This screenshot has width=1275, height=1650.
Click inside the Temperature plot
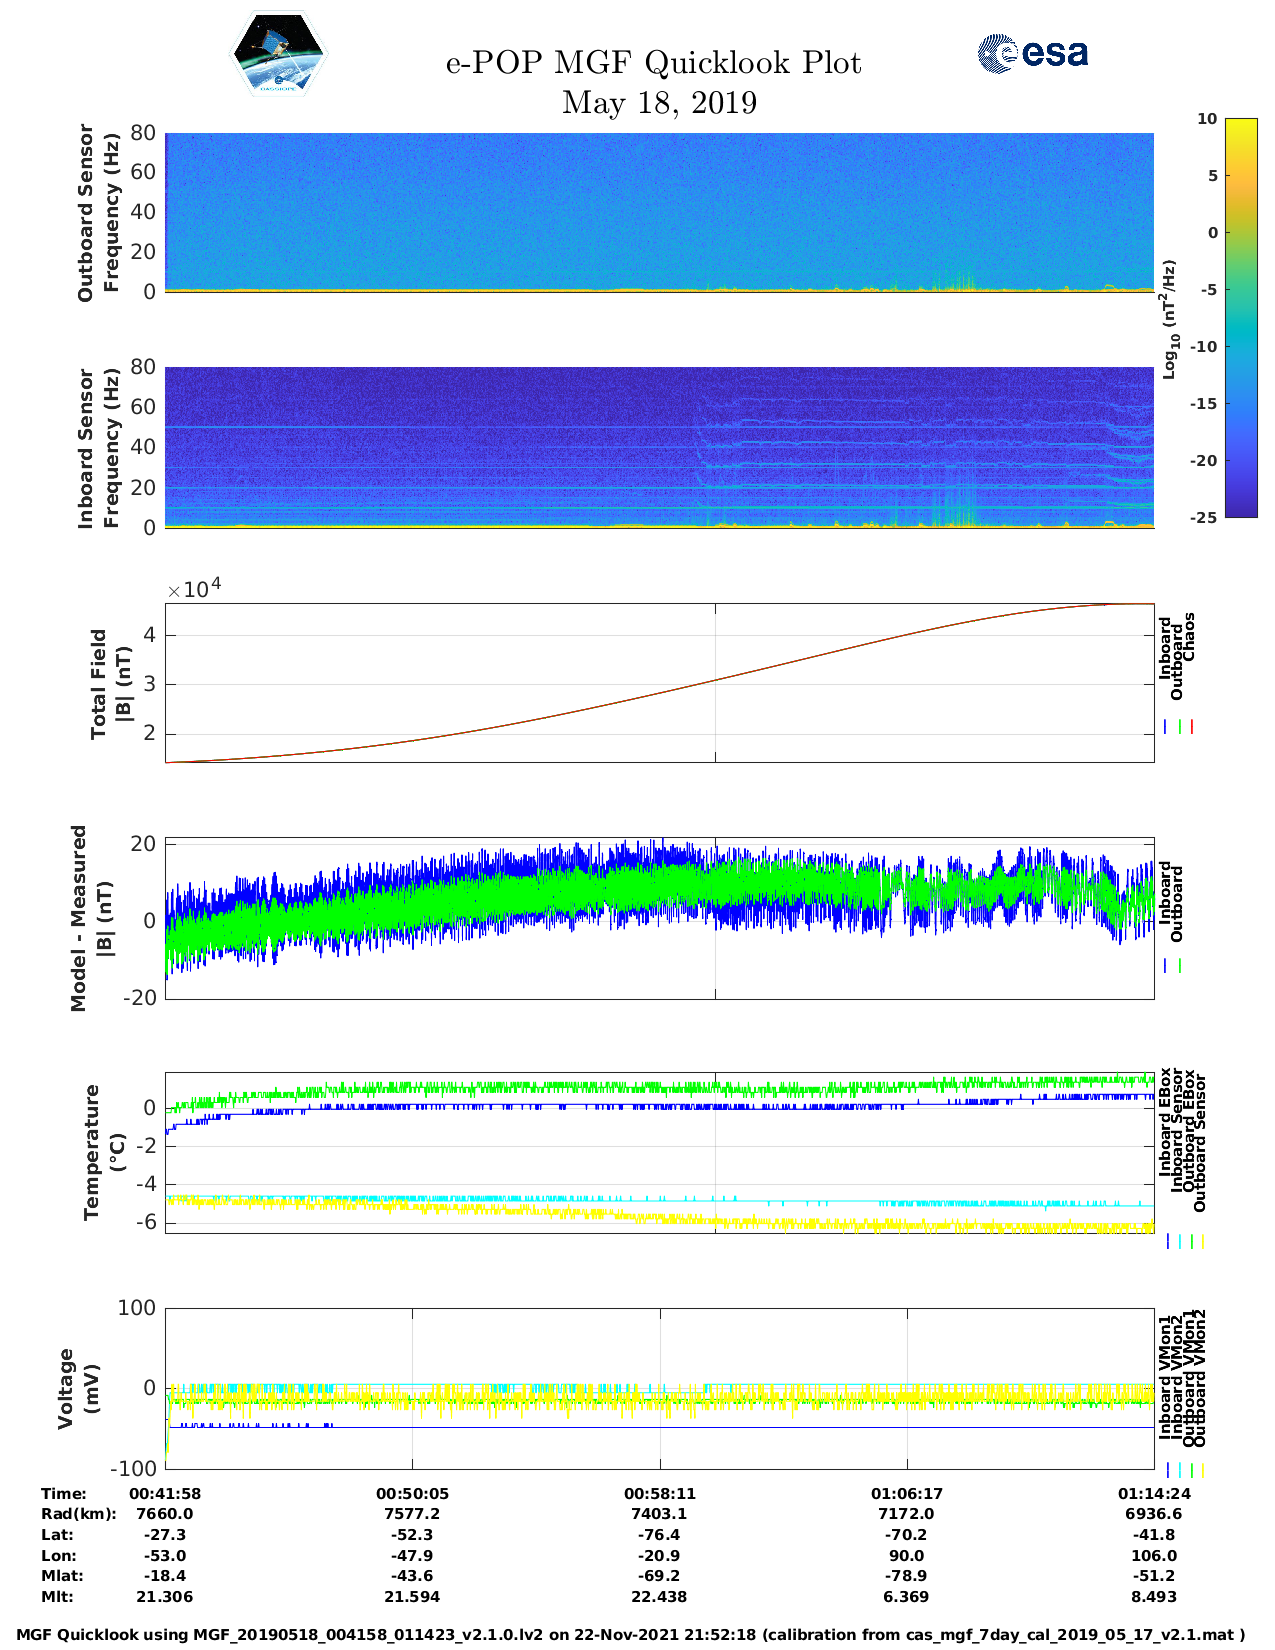[659, 1153]
